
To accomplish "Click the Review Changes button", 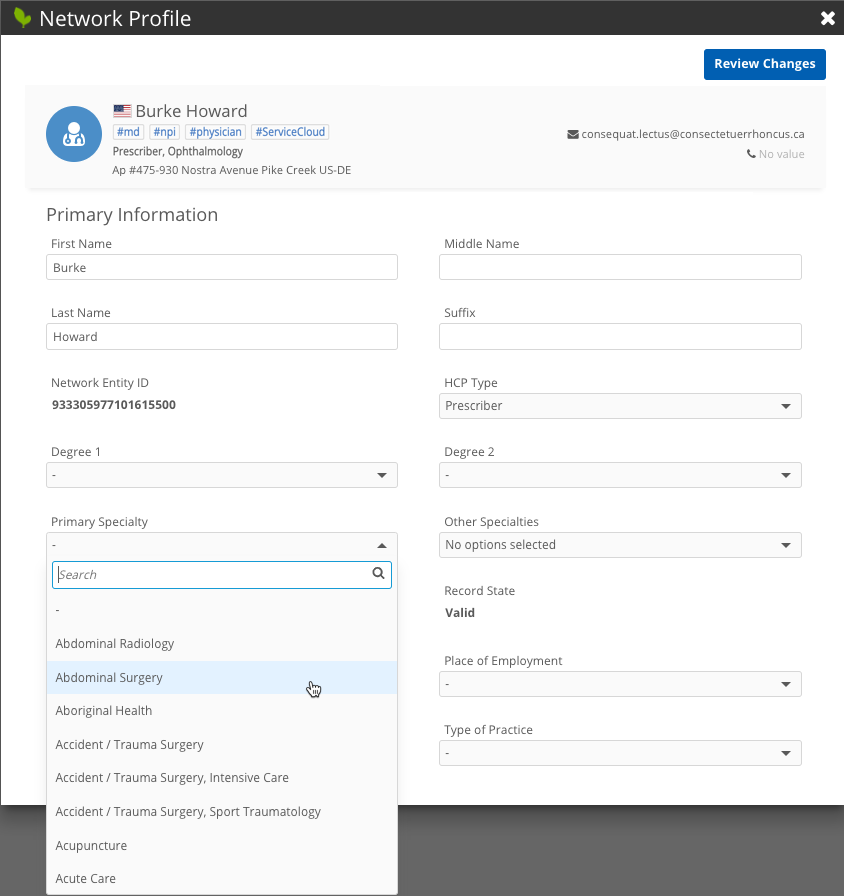I will point(764,64).
